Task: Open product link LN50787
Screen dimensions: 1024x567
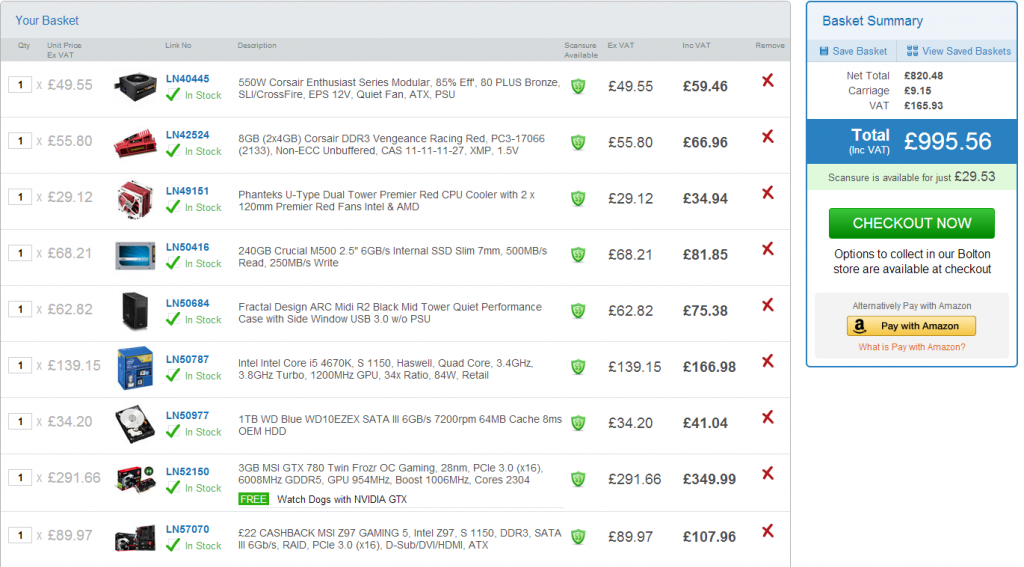Action: [x=187, y=360]
